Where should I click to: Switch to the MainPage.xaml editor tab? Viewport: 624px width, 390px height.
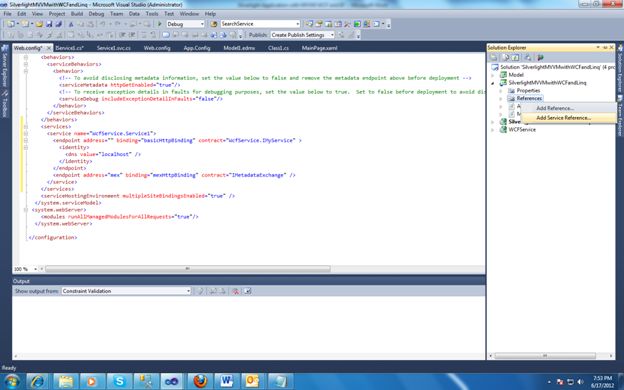[x=320, y=48]
